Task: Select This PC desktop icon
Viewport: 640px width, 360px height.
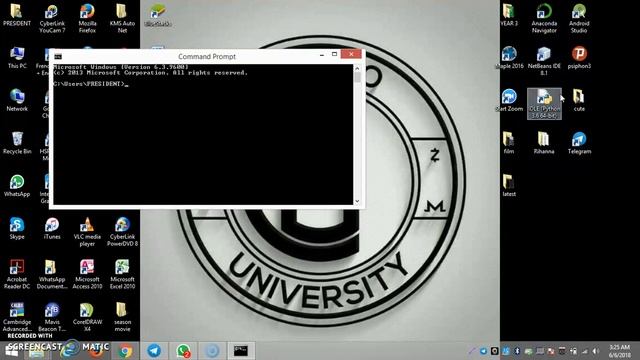Action: [17, 58]
